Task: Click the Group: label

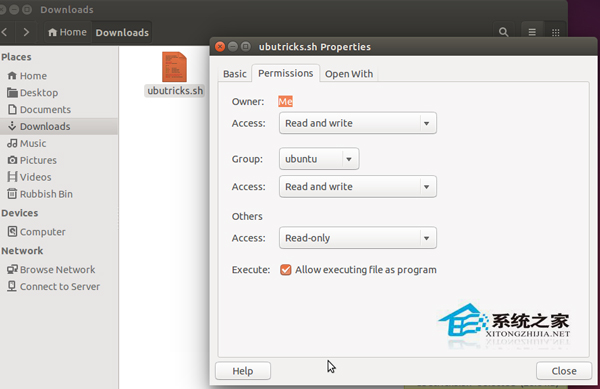Action: tap(247, 159)
